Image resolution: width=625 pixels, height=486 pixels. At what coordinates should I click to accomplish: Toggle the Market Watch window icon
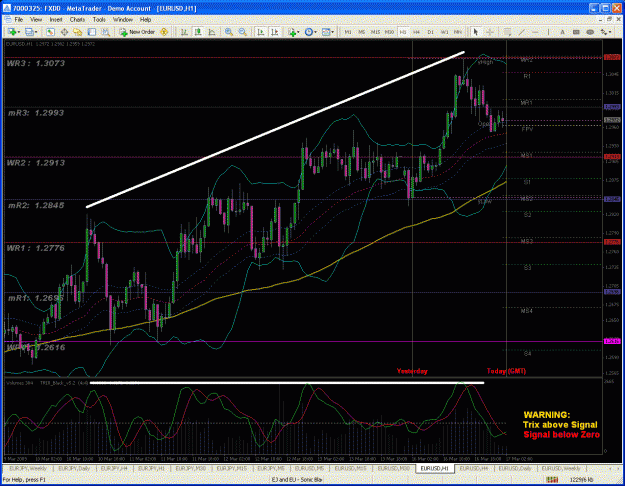pos(50,32)
